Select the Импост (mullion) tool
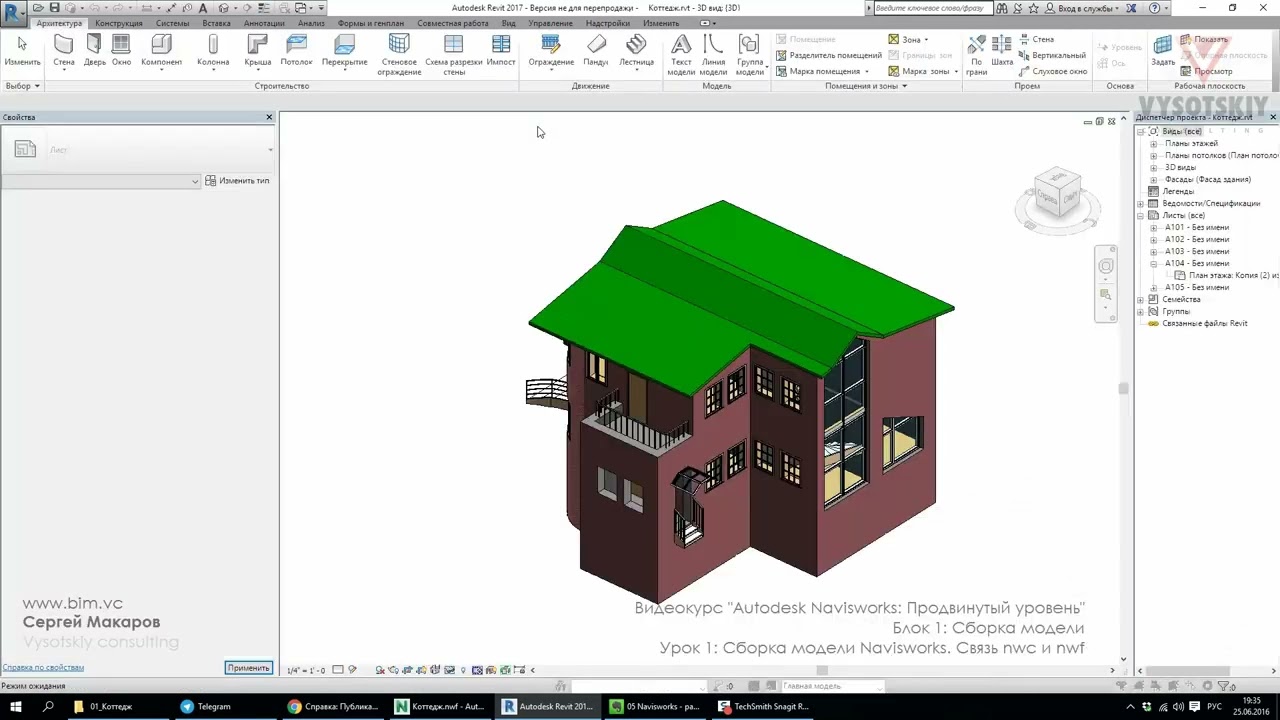This screenshot has width=1280, height=720. (501, 51)
